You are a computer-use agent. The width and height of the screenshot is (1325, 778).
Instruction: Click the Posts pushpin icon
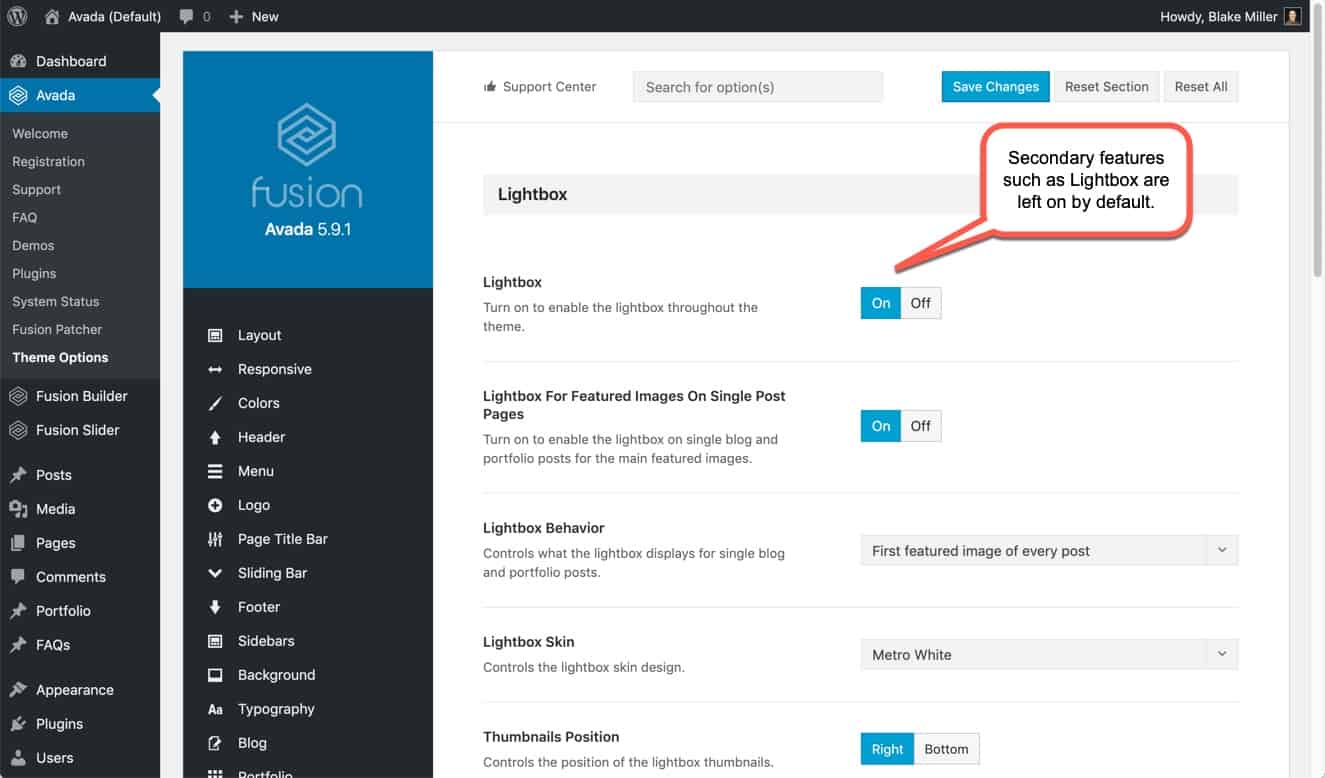point(18,475)
